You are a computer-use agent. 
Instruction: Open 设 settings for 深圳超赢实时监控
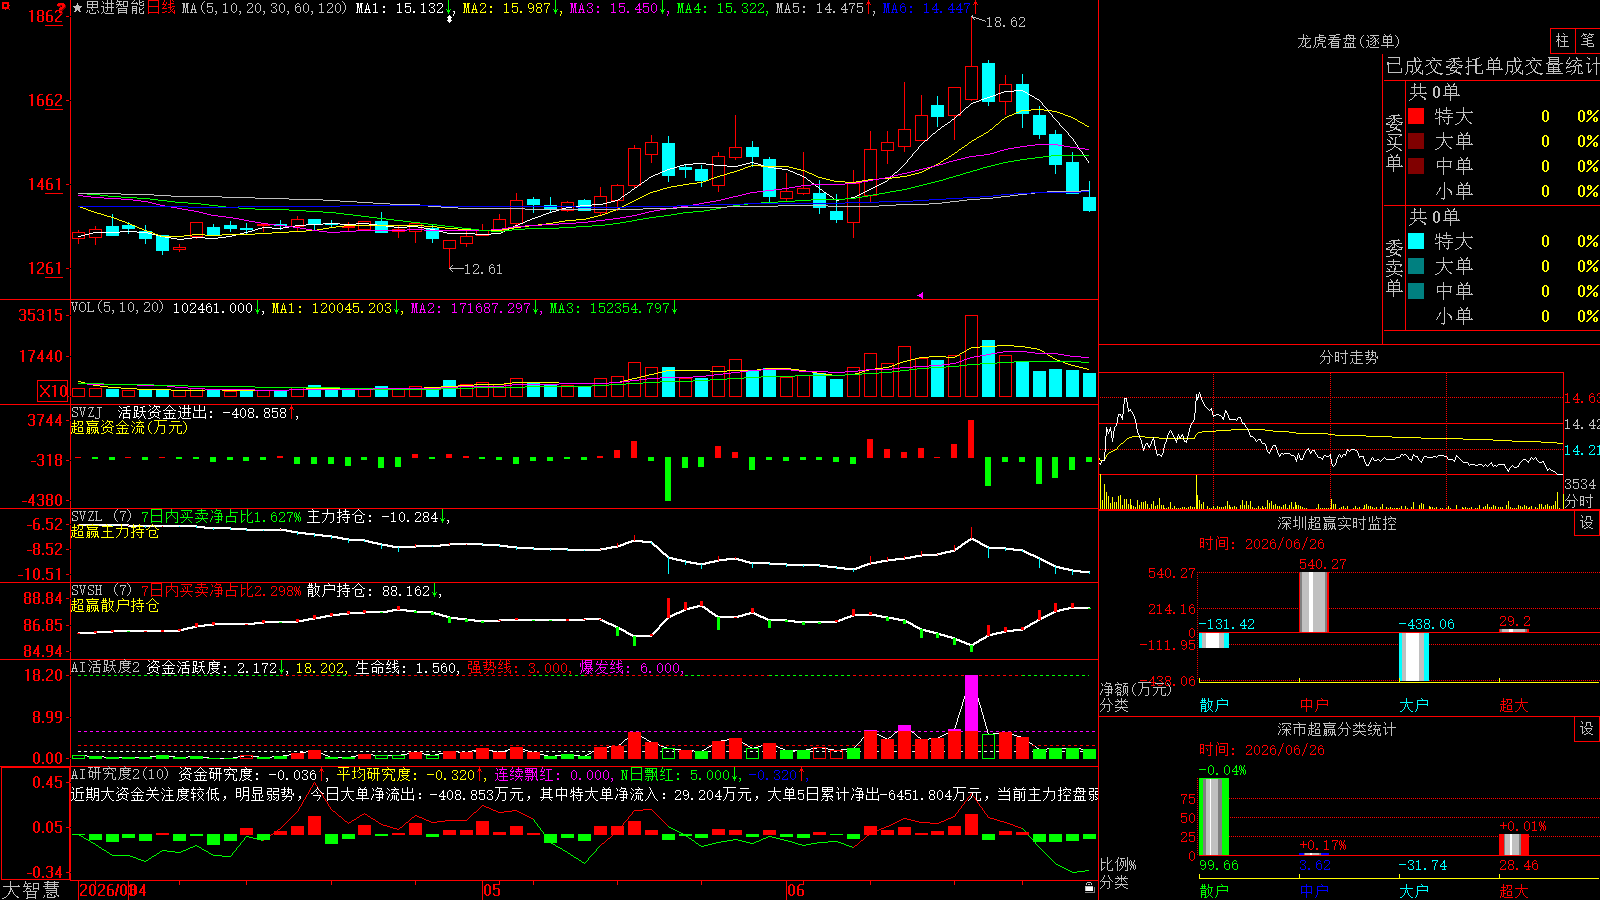tap(1587, 523)
